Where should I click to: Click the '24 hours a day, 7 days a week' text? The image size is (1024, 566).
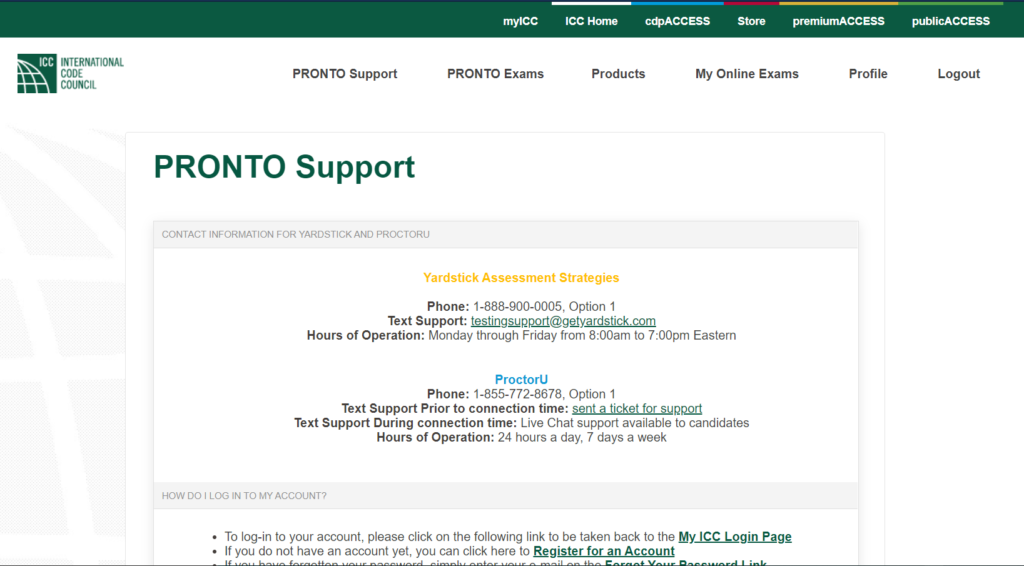pyautogui.click(x=582, y=437)
